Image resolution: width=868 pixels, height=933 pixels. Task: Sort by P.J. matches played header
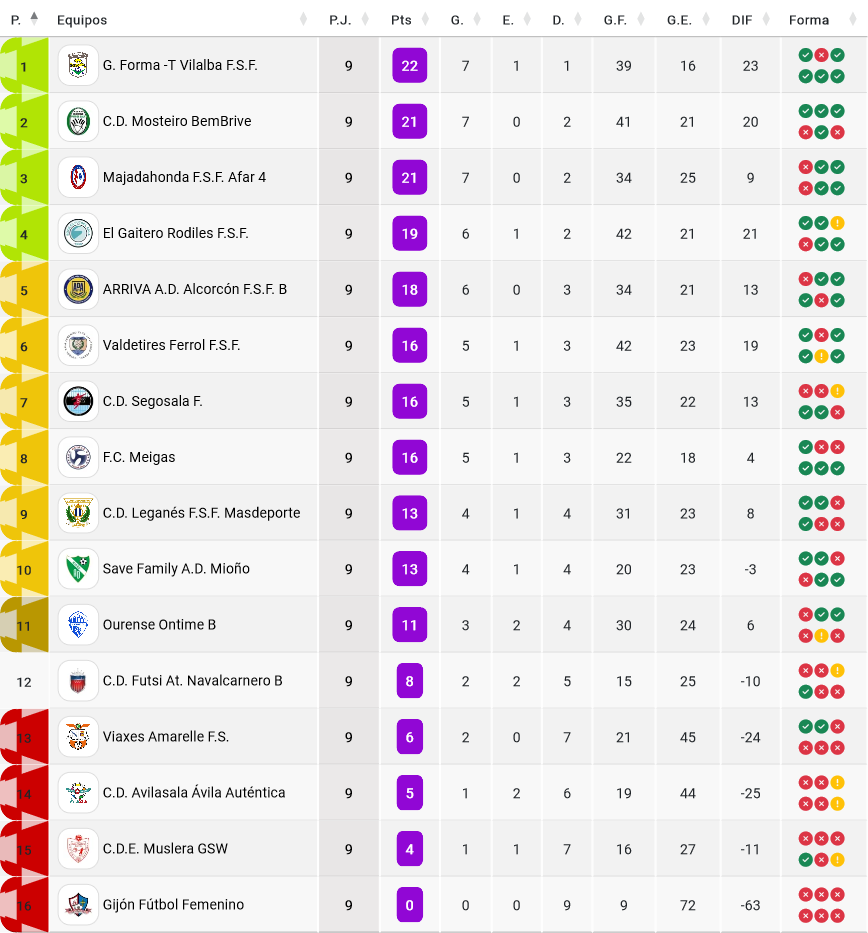pyautogui.click(x=340, y=20)
